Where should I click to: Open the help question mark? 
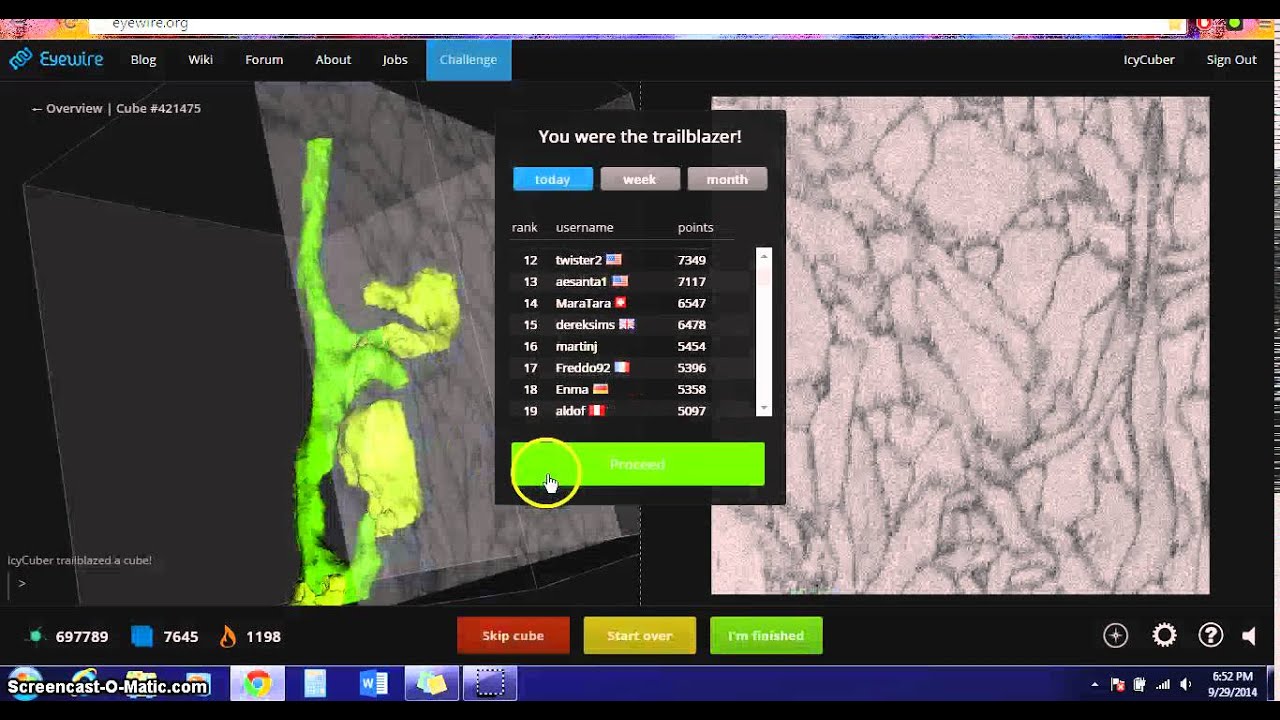1211,635
